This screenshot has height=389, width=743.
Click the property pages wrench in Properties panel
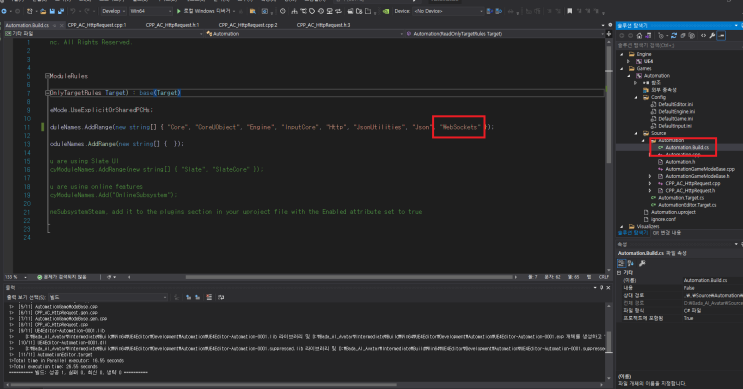(642, 263)
